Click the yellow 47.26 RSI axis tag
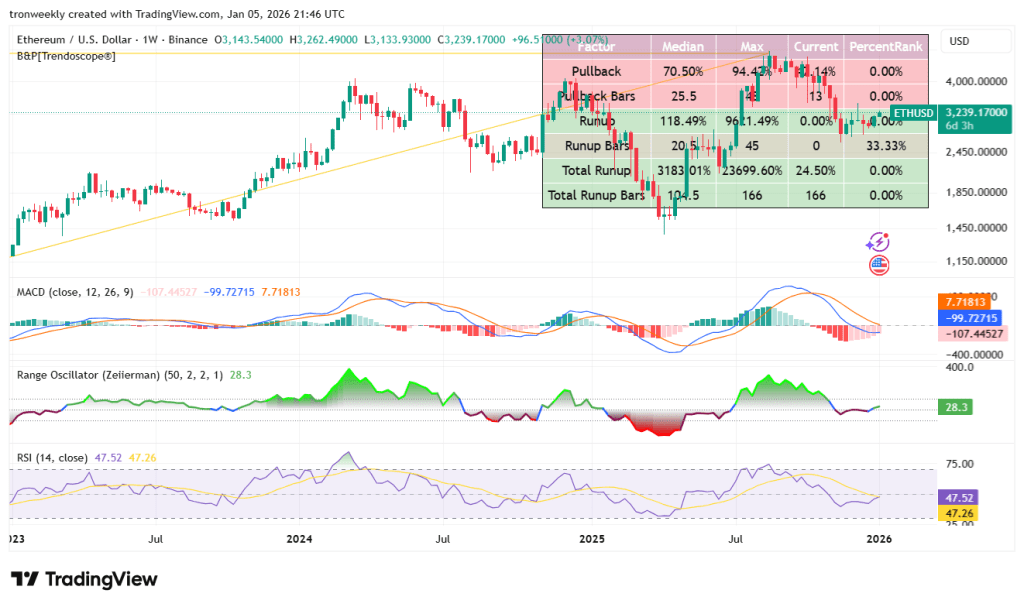The image size is (1024, 607). [x=959, y=514]
